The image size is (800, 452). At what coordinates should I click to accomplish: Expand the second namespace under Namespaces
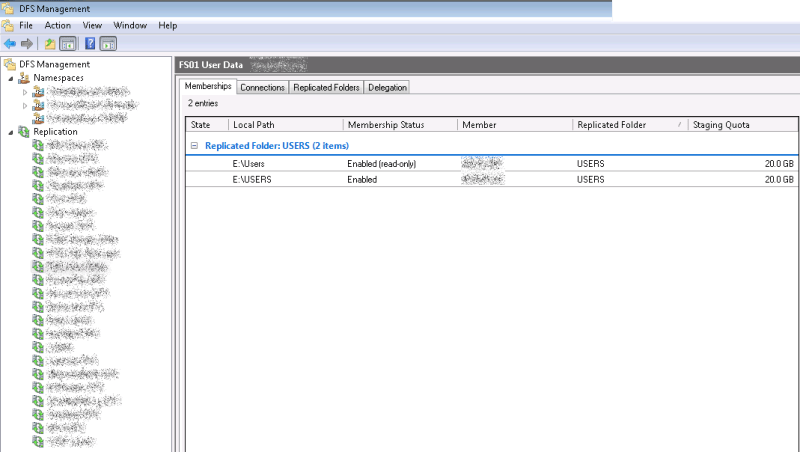click(25, 106)
